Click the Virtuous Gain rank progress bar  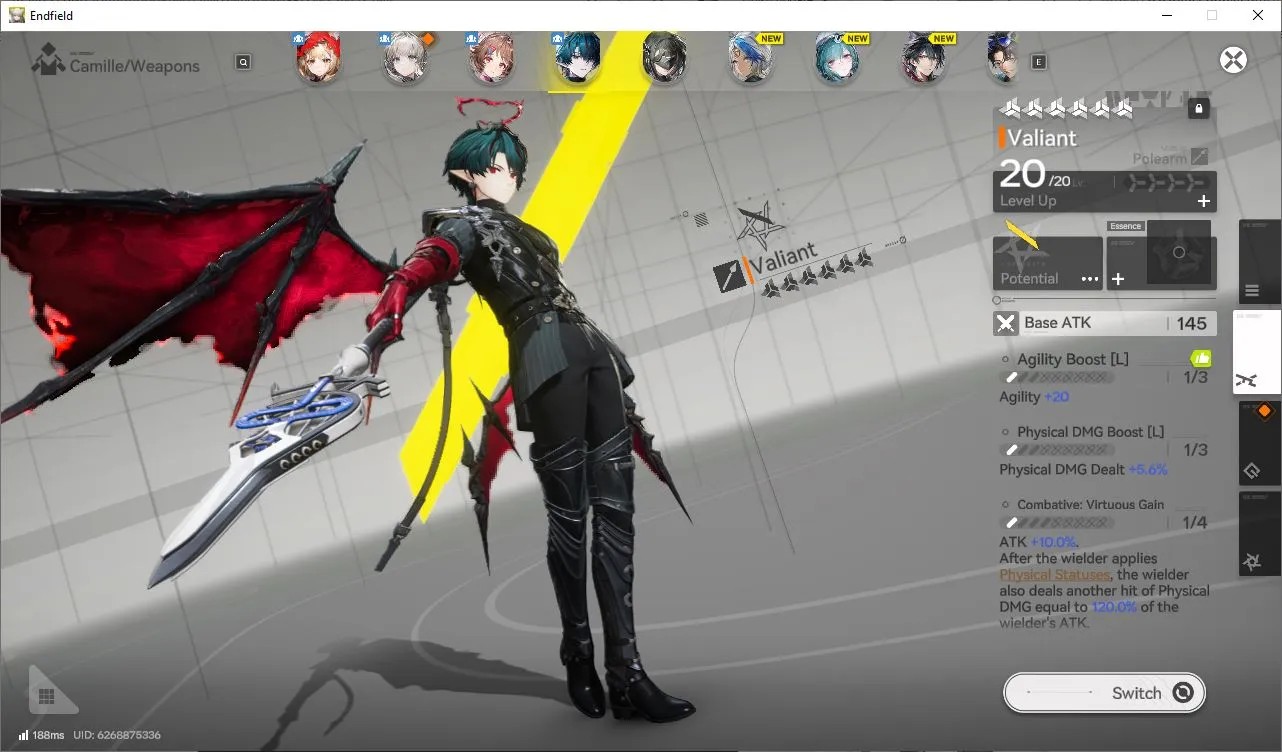[x=1057, y=522]
